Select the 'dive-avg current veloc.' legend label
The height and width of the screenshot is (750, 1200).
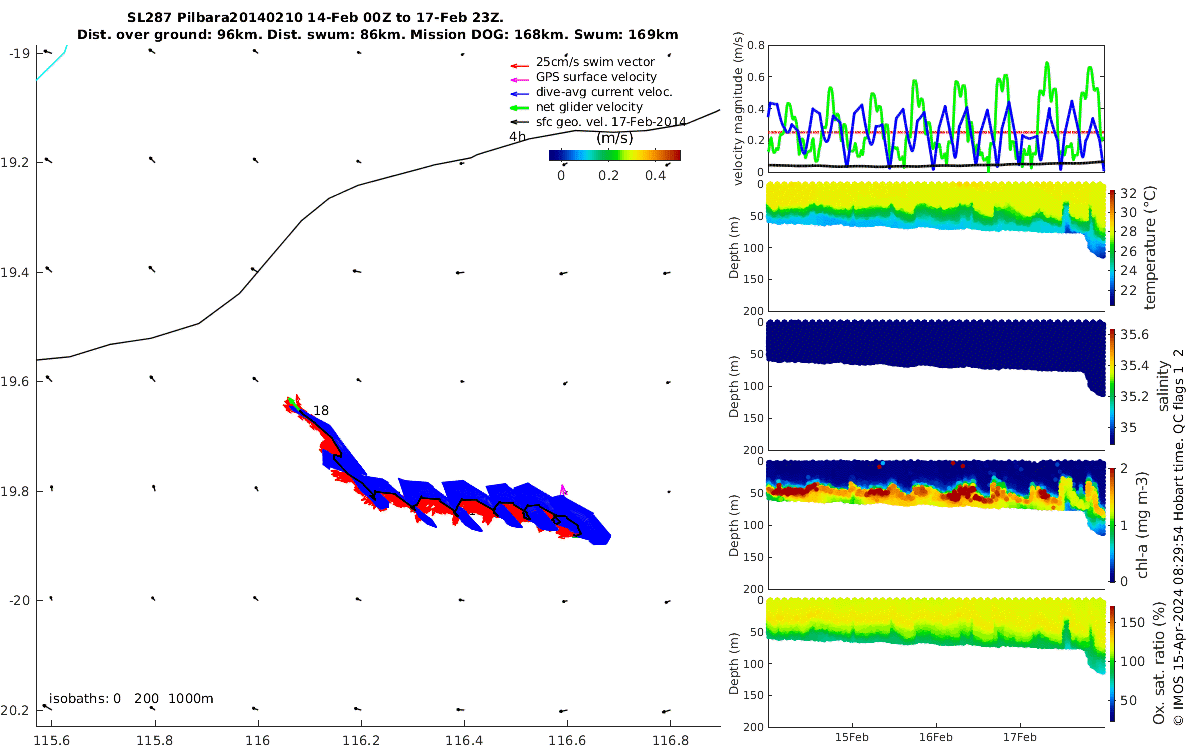[x=604, y=92]
